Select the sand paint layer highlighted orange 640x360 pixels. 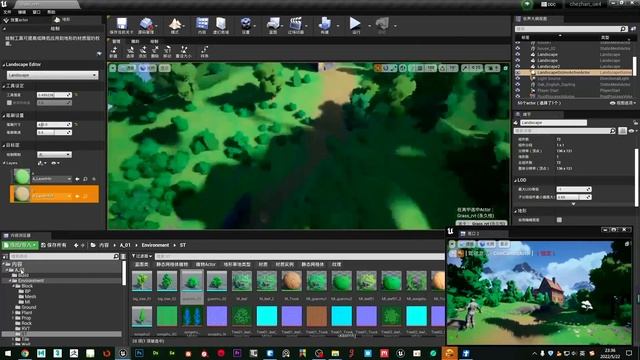pos(54,194)
